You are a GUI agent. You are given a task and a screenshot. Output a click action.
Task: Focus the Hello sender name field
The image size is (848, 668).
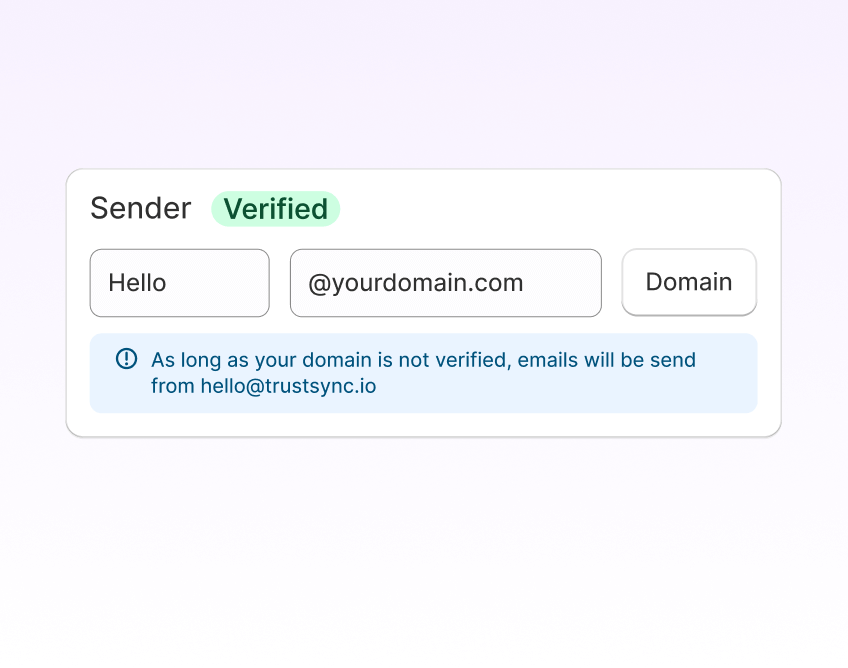coord(179,283)
